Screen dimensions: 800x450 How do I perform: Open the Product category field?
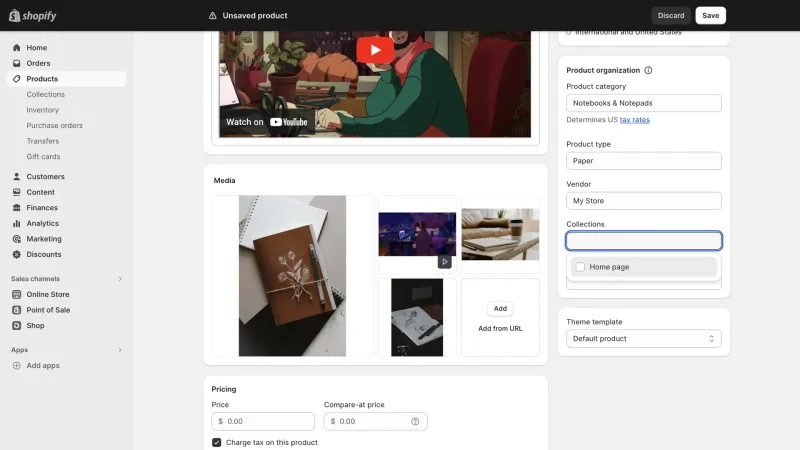643,103
